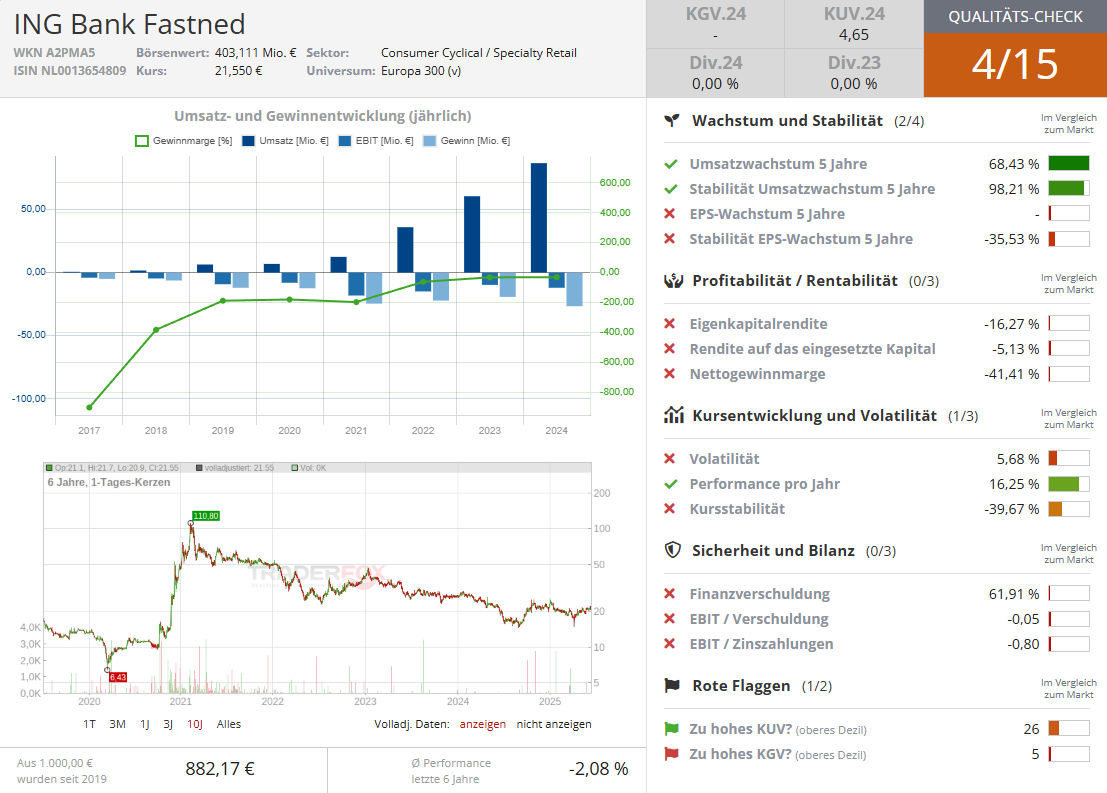Click the Finanzverschuldung value 61,91 %
Image resolution: width=1107 pixels, height=793 pixels.
[1014, 594]
